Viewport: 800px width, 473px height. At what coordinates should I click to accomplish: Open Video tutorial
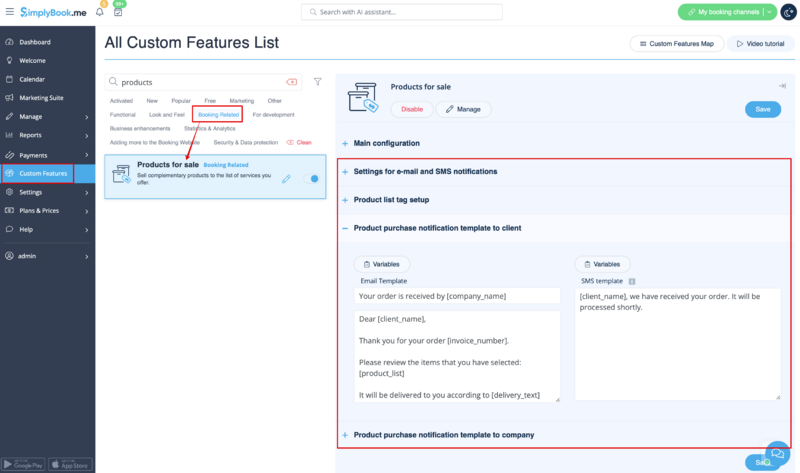pos(761,44)
